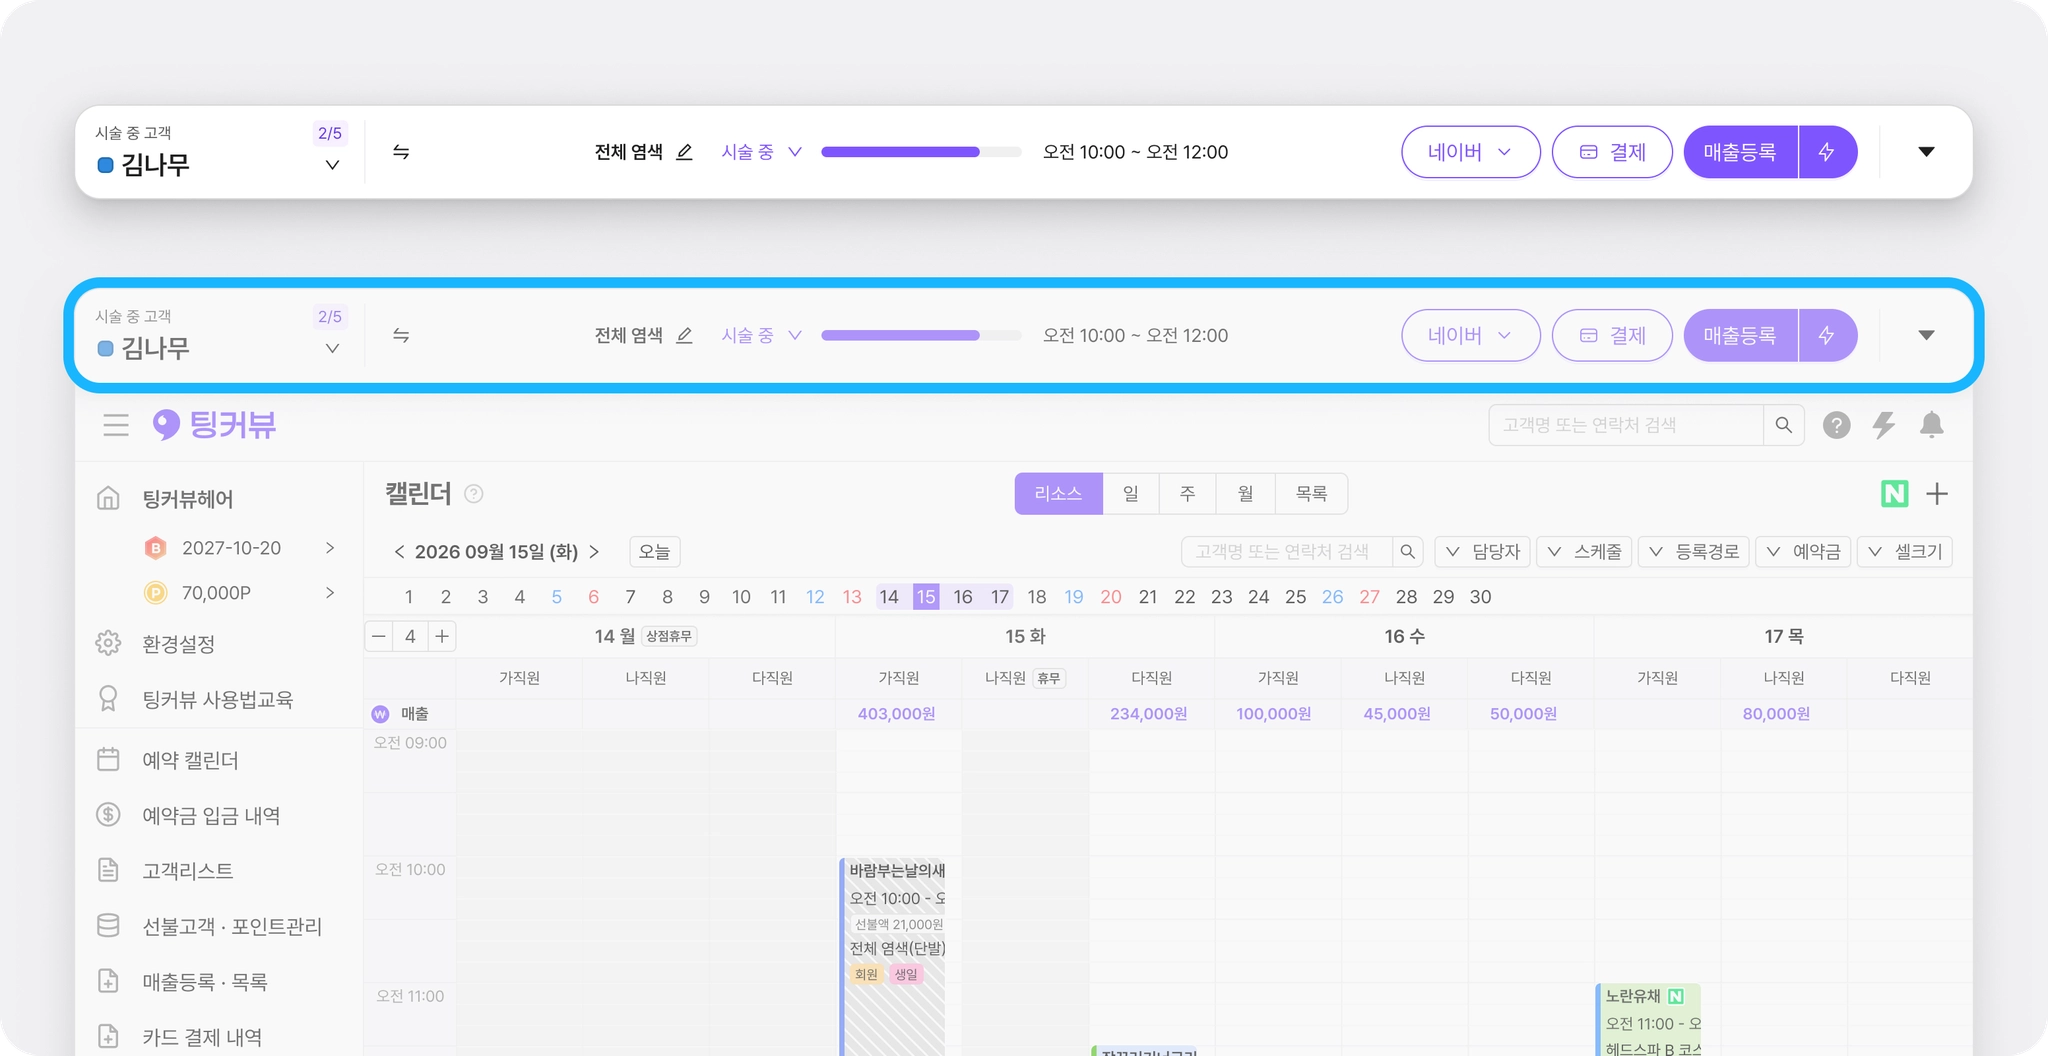Click the green Naver N icon
The height and width of the screenshot is (1056, 2048).
1894,494
